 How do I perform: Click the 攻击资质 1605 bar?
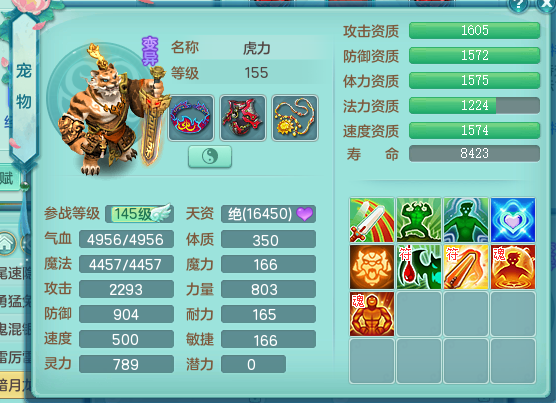pos(474,30)
